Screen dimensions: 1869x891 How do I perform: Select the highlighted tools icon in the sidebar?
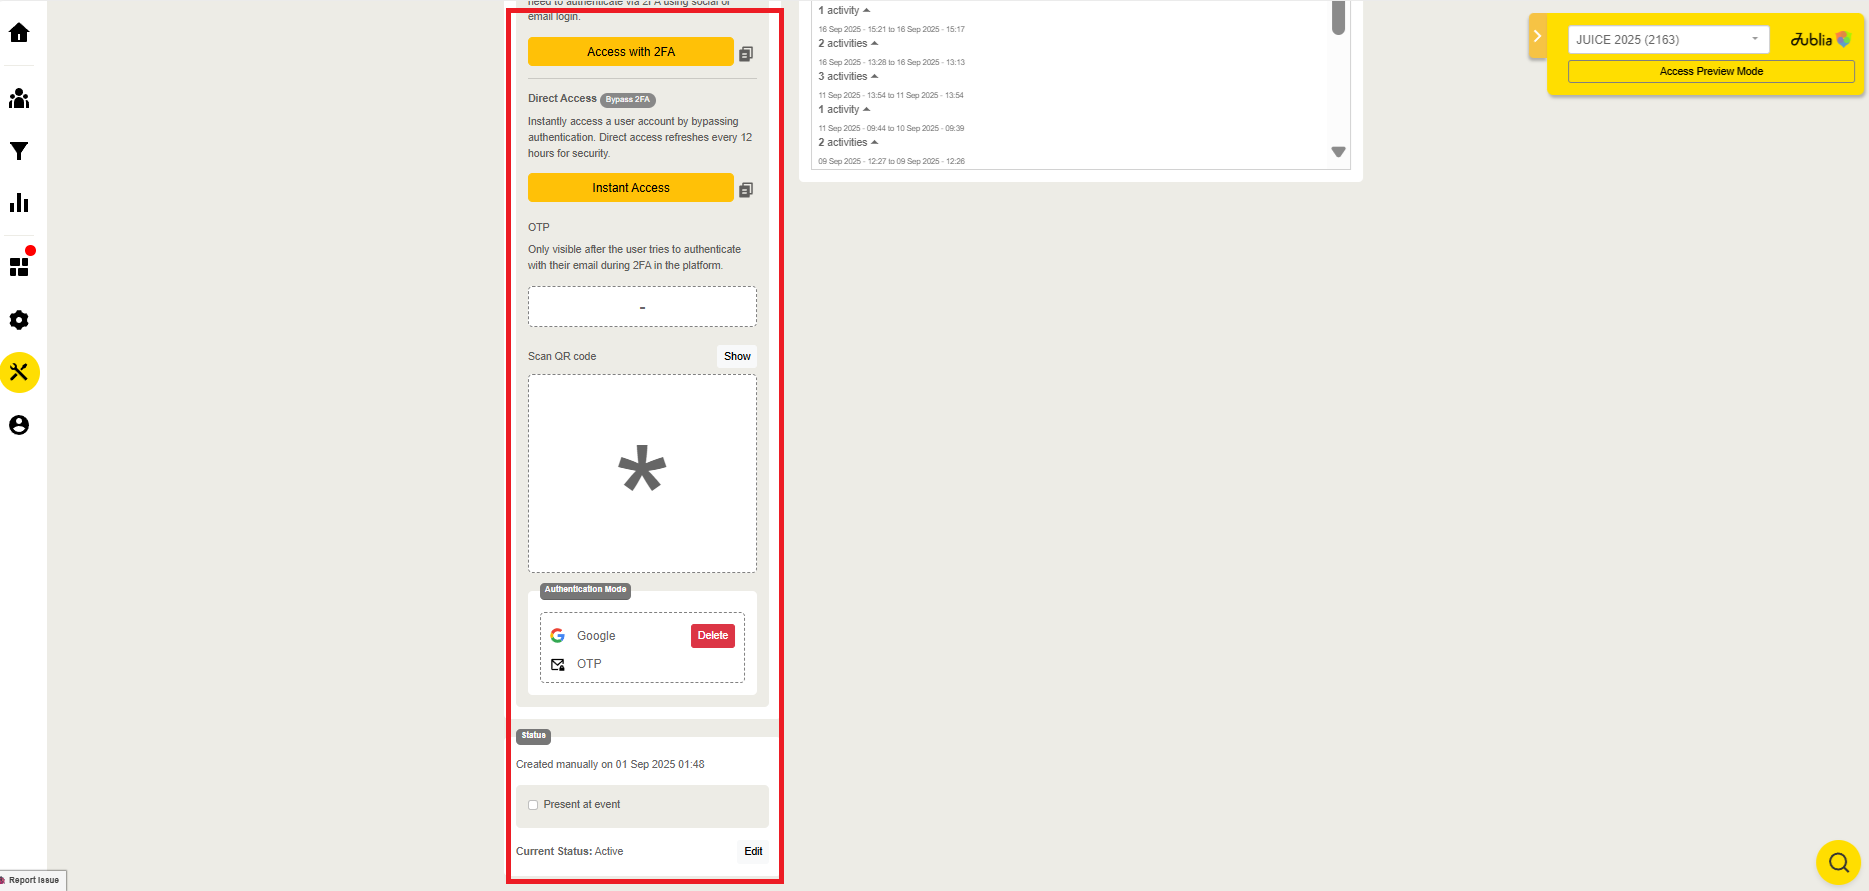(x=19, y=372)
